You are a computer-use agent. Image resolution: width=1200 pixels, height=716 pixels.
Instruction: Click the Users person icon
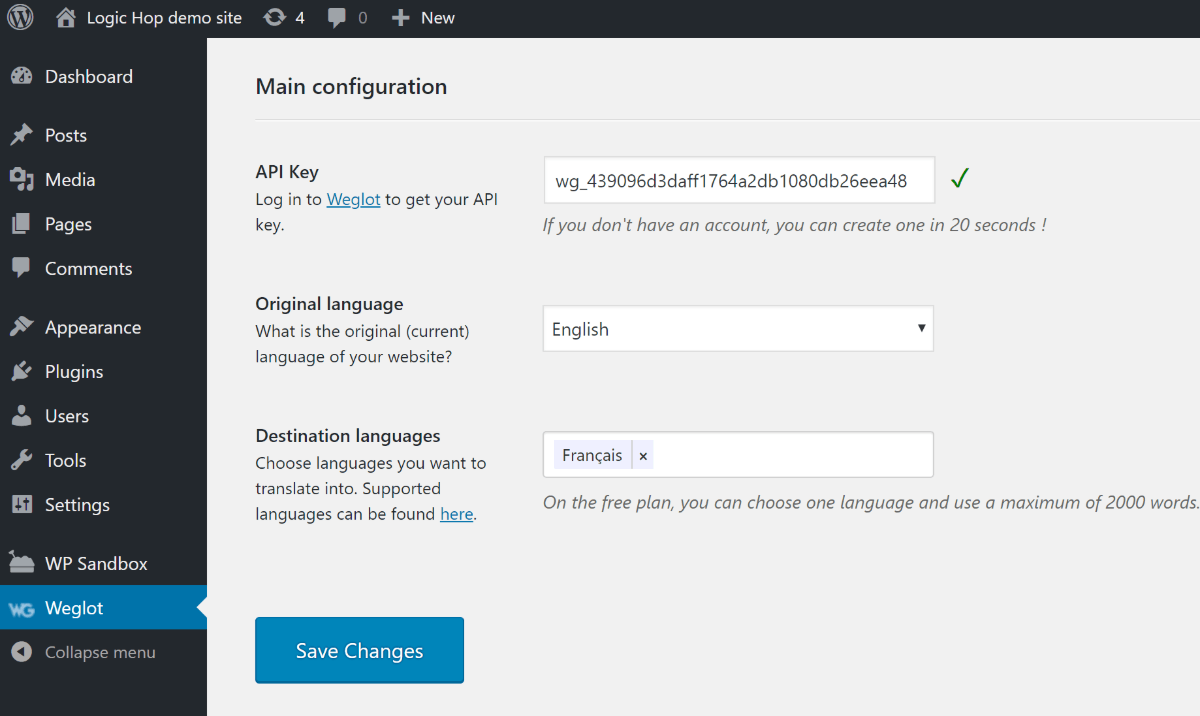point(21,416)
